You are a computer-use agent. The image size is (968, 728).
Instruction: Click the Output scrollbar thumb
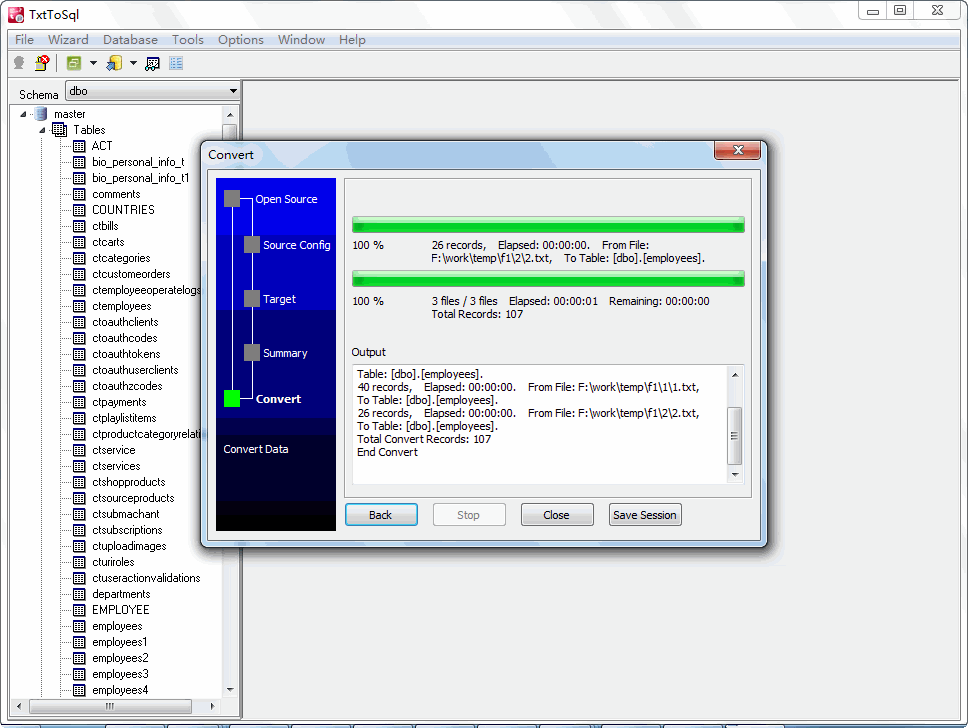point(735,435)
